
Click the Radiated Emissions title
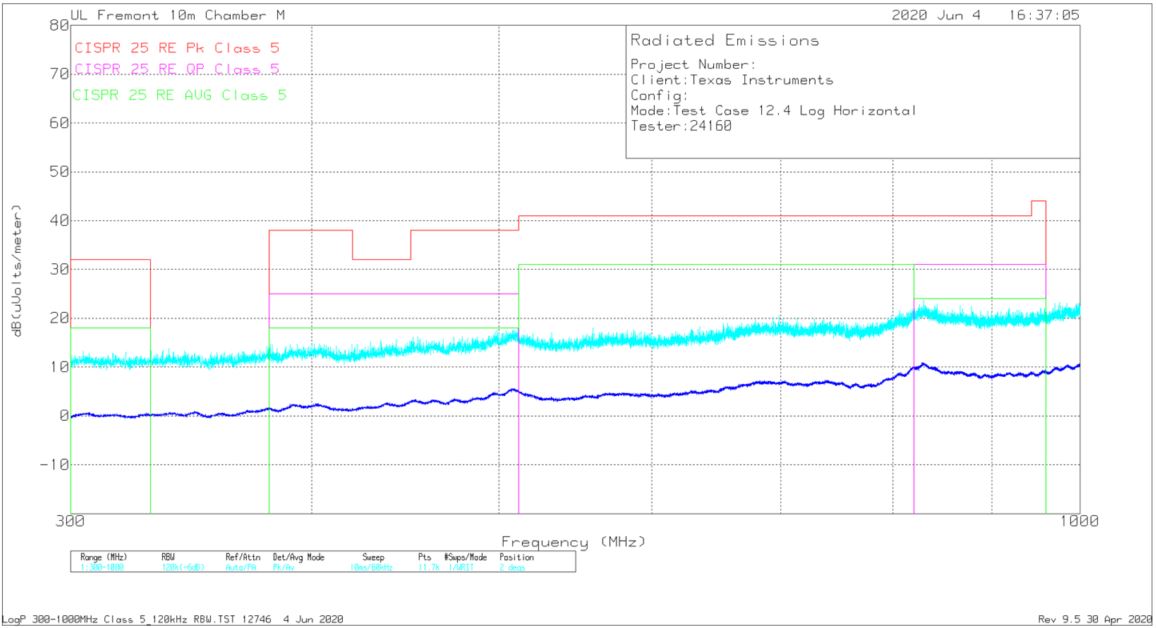724,41
